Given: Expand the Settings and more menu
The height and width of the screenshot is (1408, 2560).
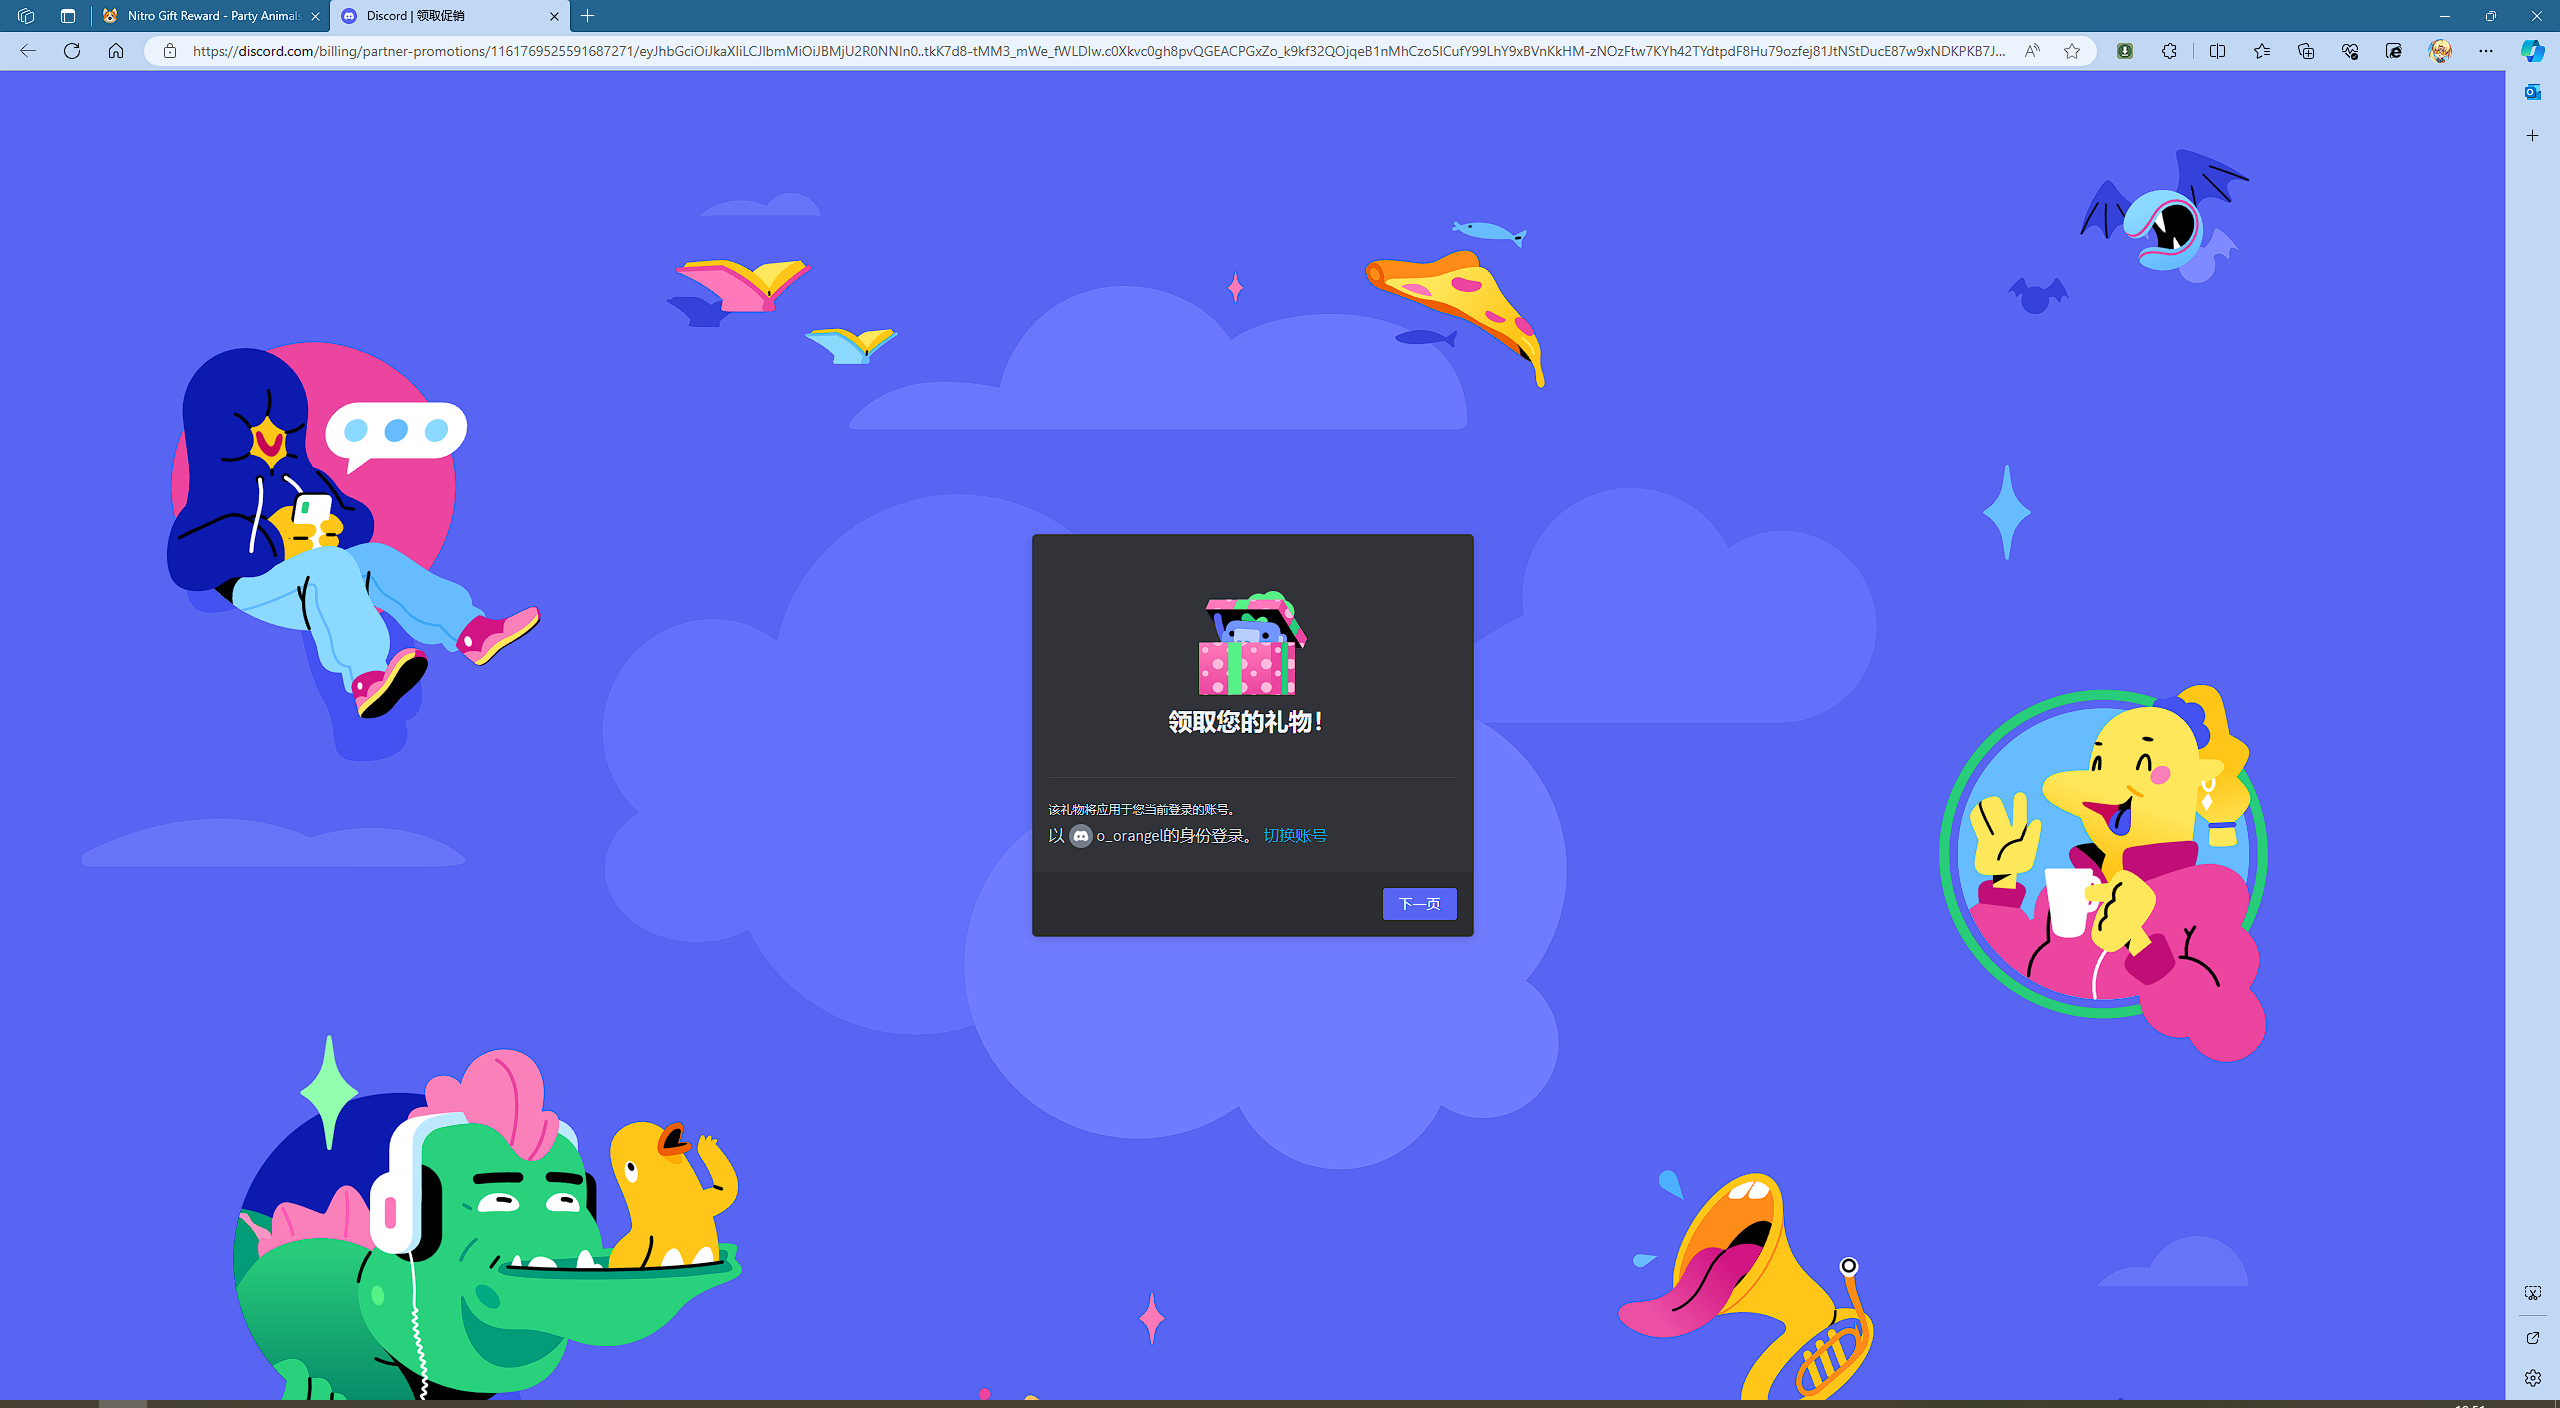Looking at the screenshot, I should click(2486, 51).
